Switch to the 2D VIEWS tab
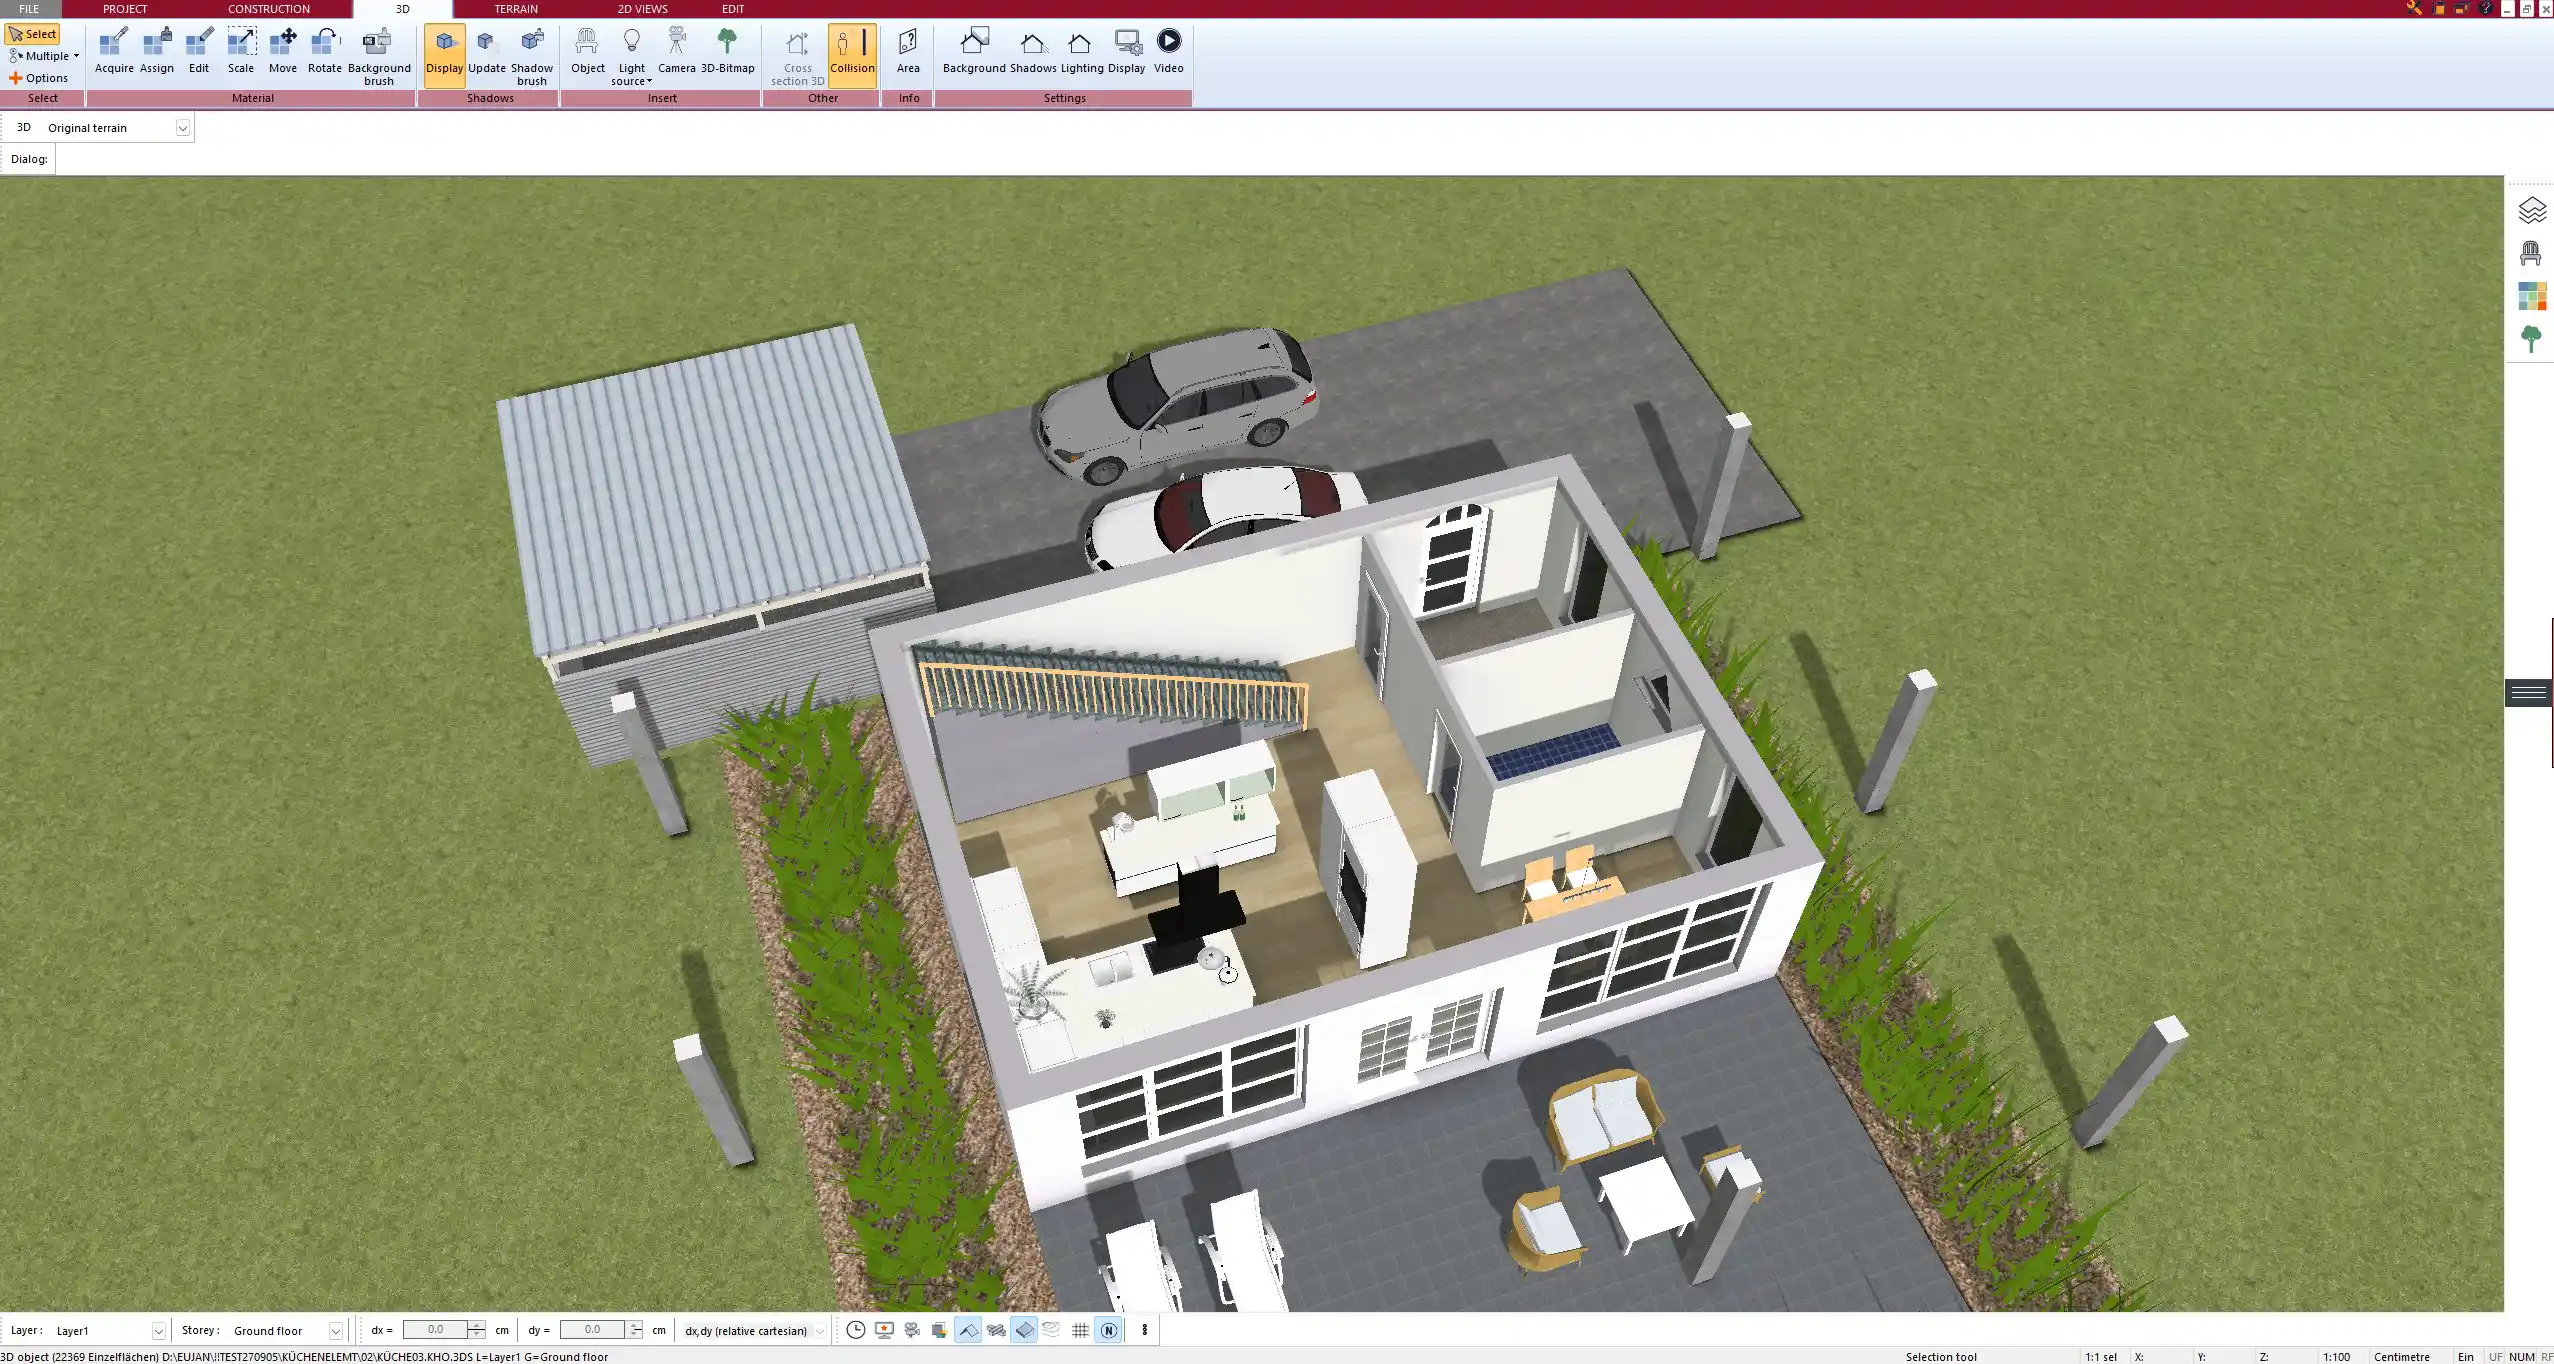The width and height of the screenshot is (2554, 1364). [x=642, y=9]
